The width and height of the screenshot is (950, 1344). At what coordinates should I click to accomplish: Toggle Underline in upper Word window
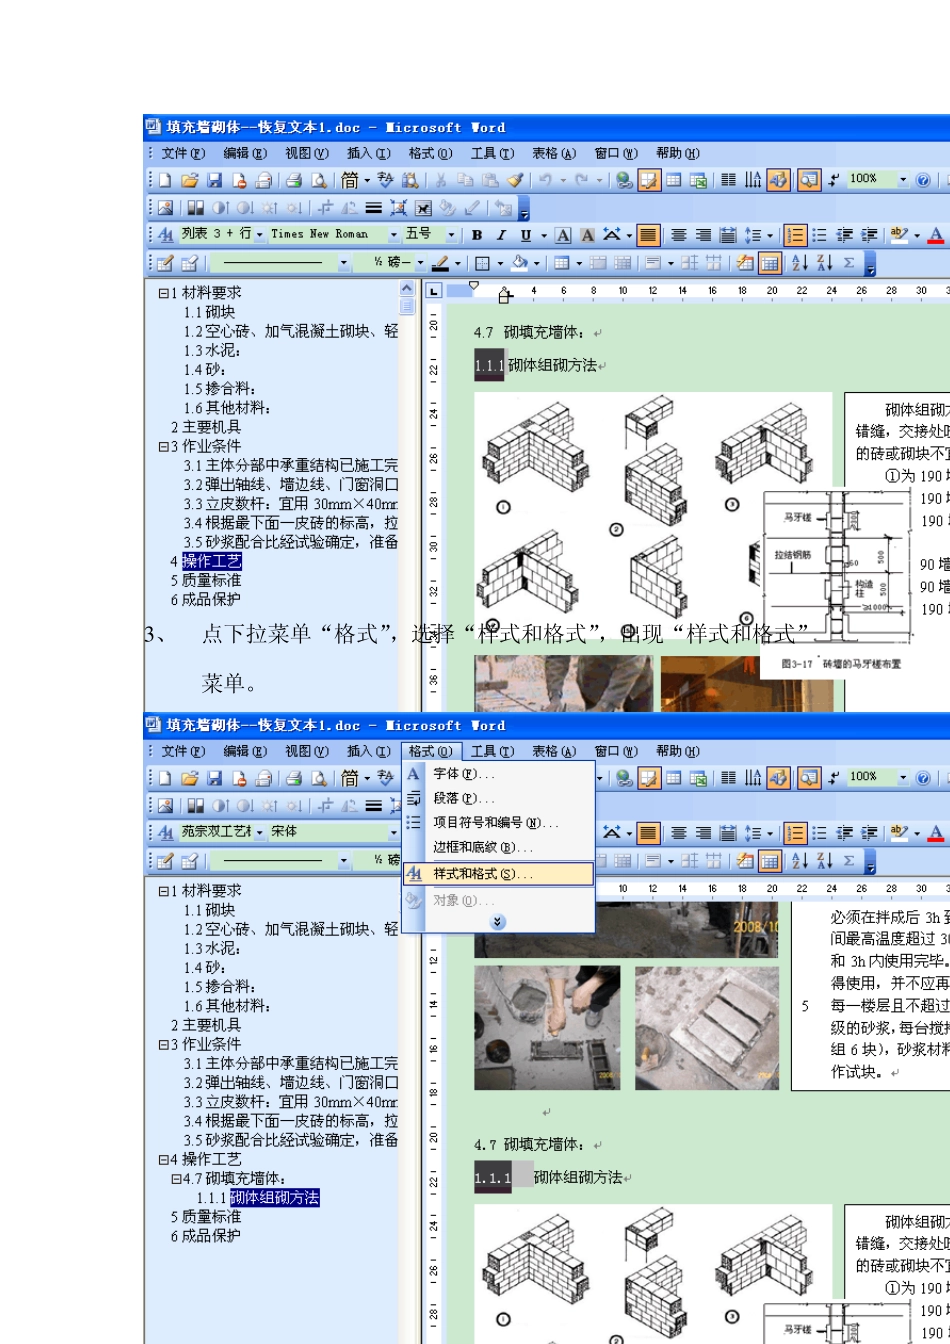pyautogui.click(x=526, y=235)
